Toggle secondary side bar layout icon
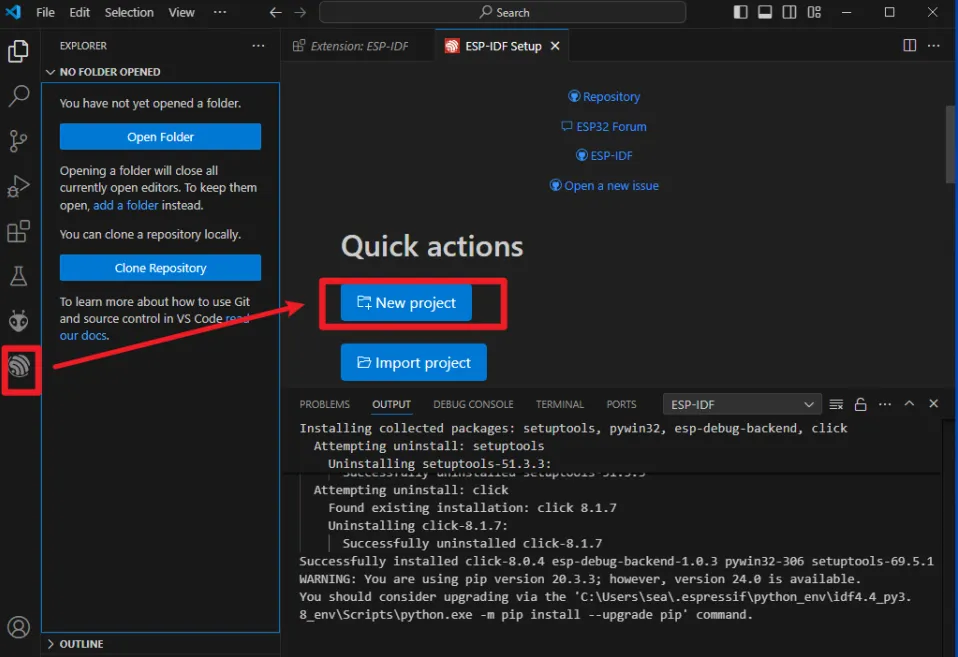 pos(789,12)
